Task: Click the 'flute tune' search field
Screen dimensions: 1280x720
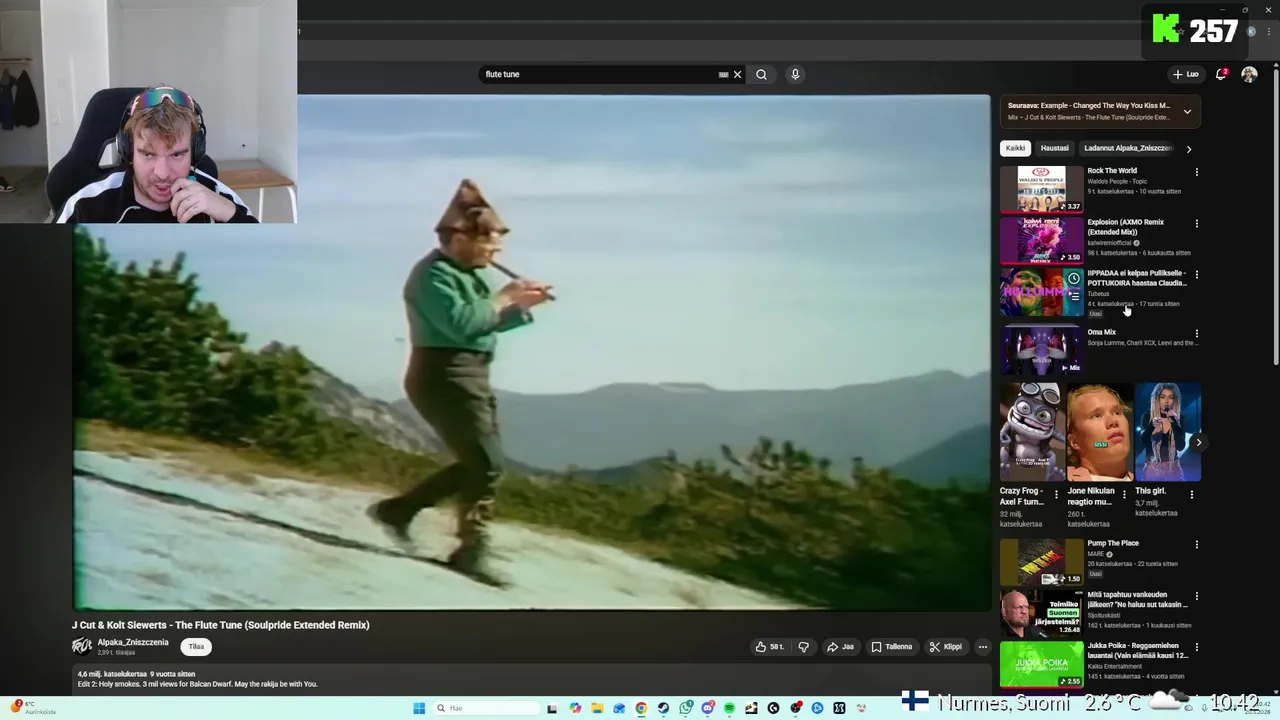Action: point(600,74)
